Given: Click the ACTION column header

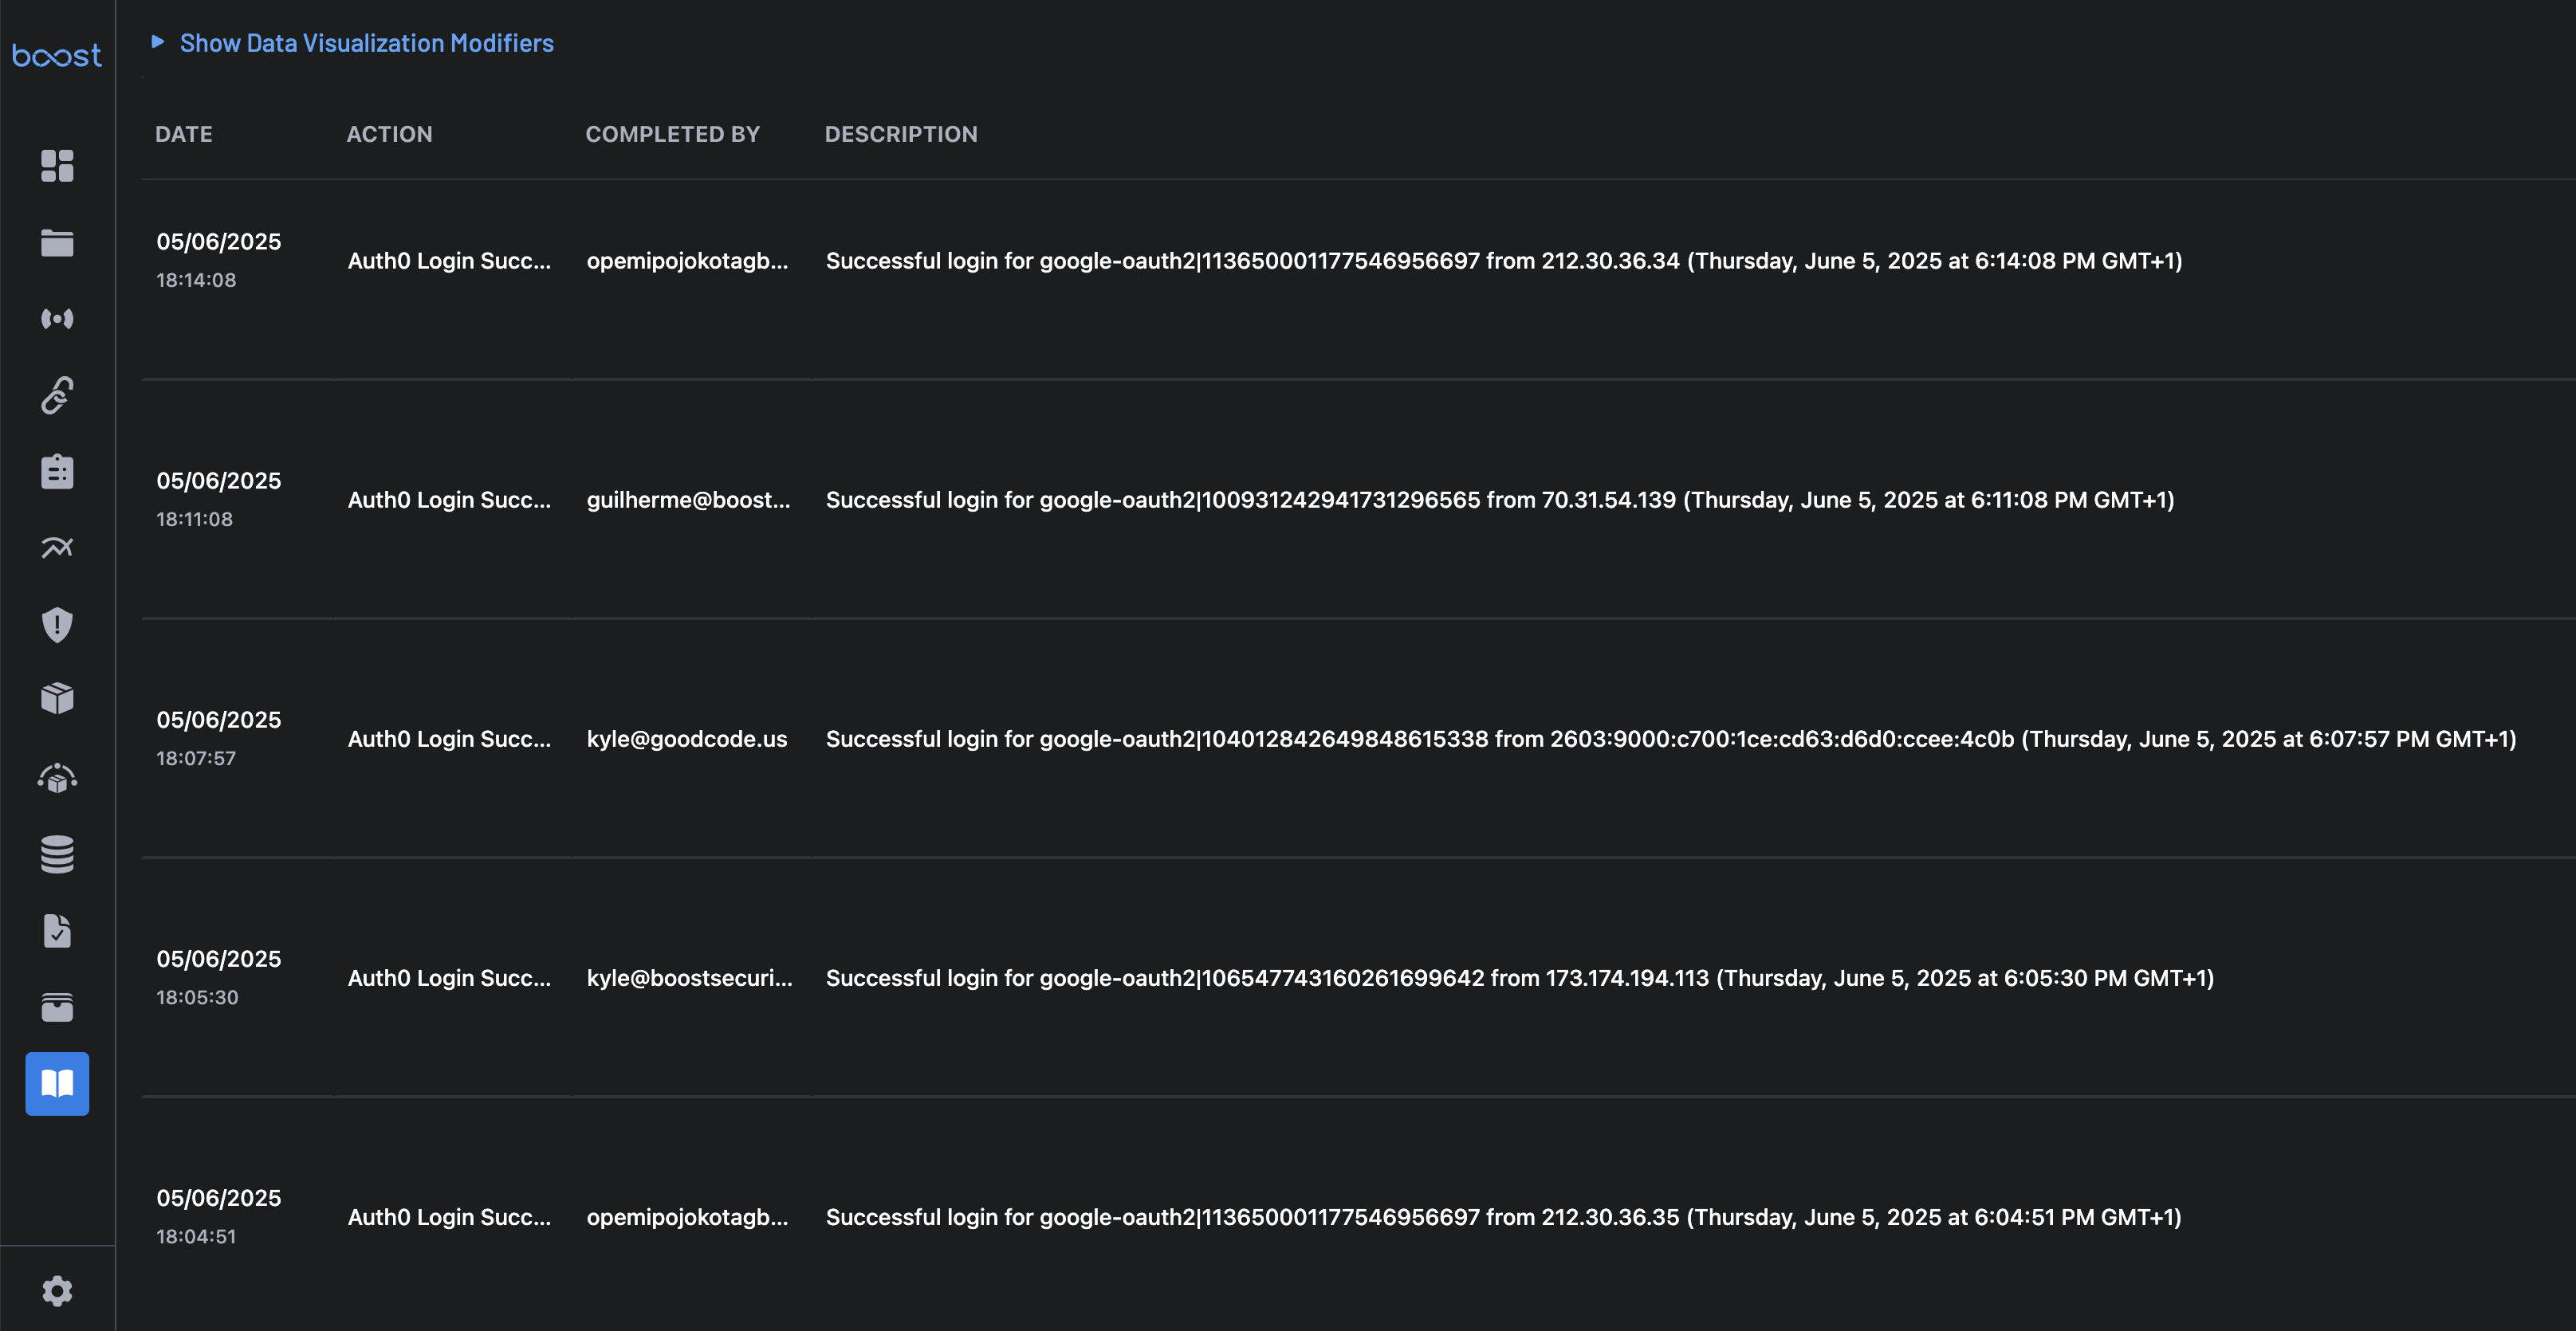Looking at the screenshot, I should (x=389, y=134).
